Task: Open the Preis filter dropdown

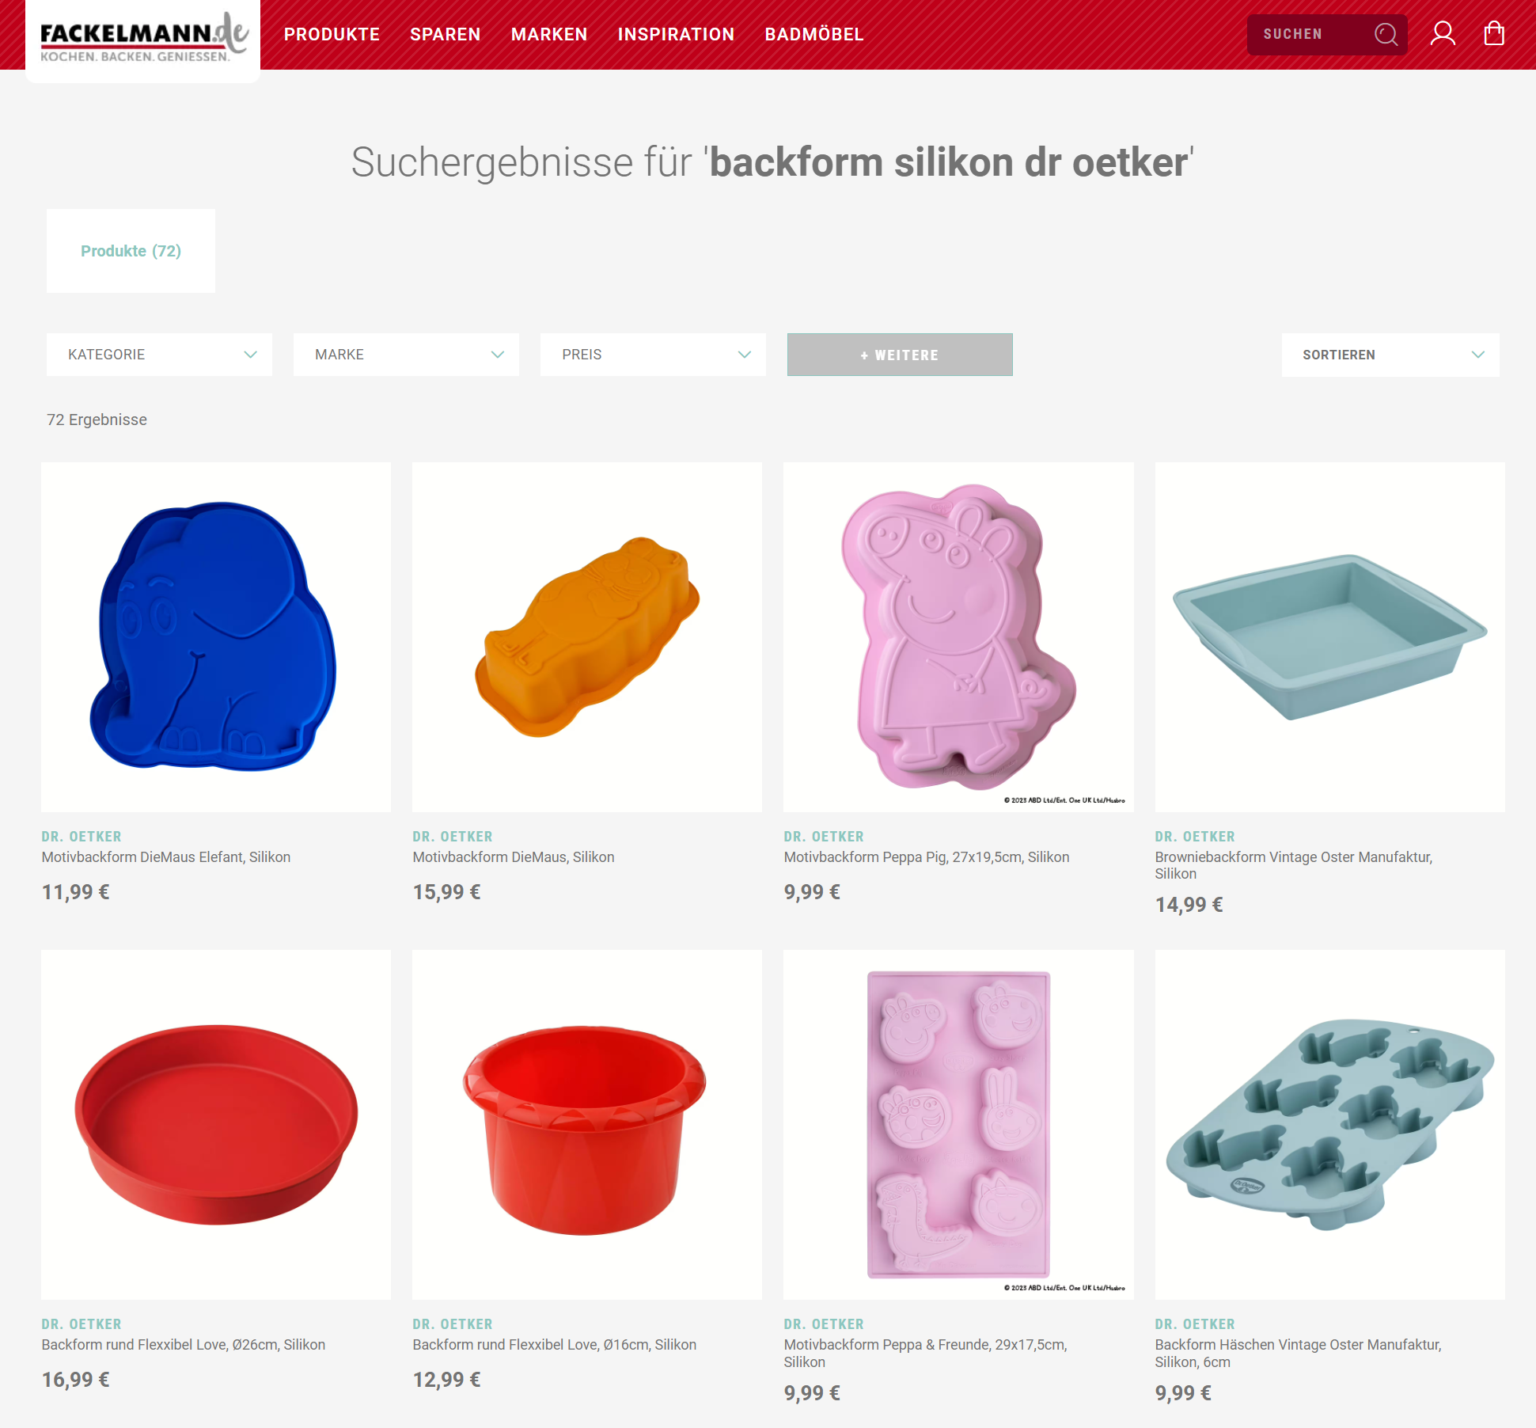Action: [653, 354]
